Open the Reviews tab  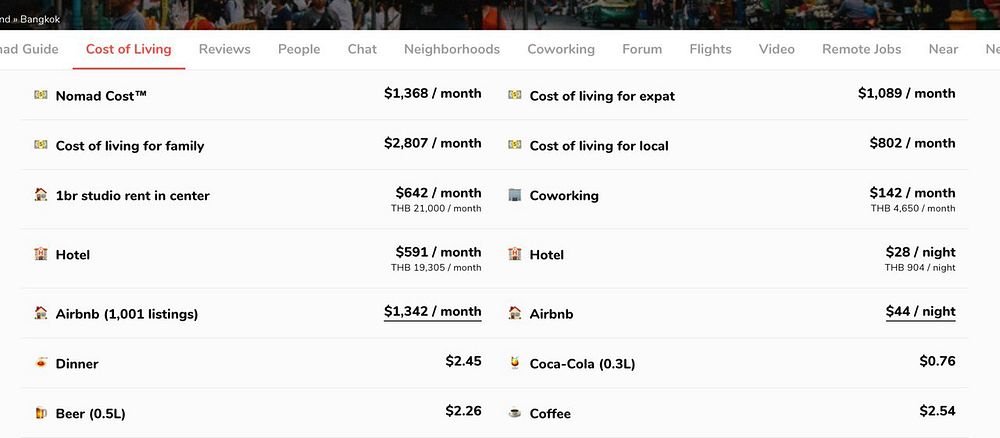click(x=225, y=49)
